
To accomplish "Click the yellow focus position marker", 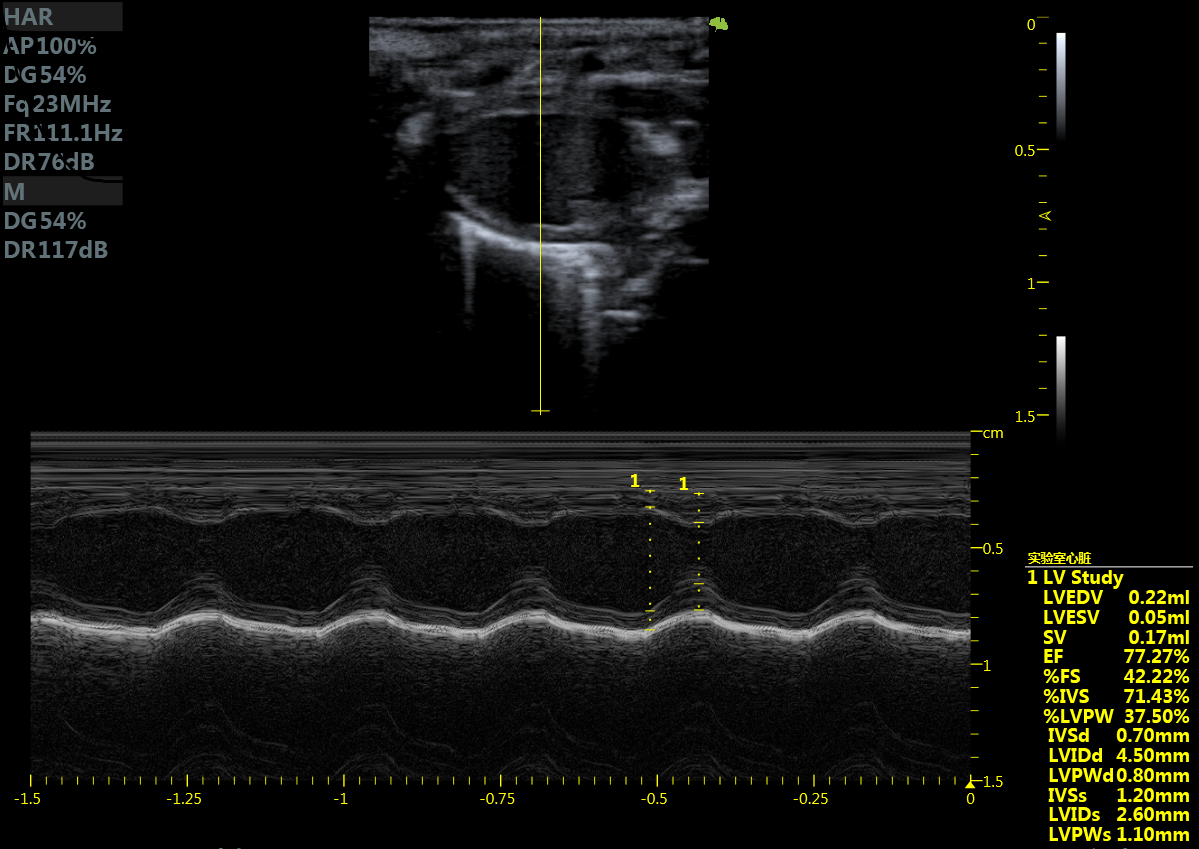I will coord(1046,215).
